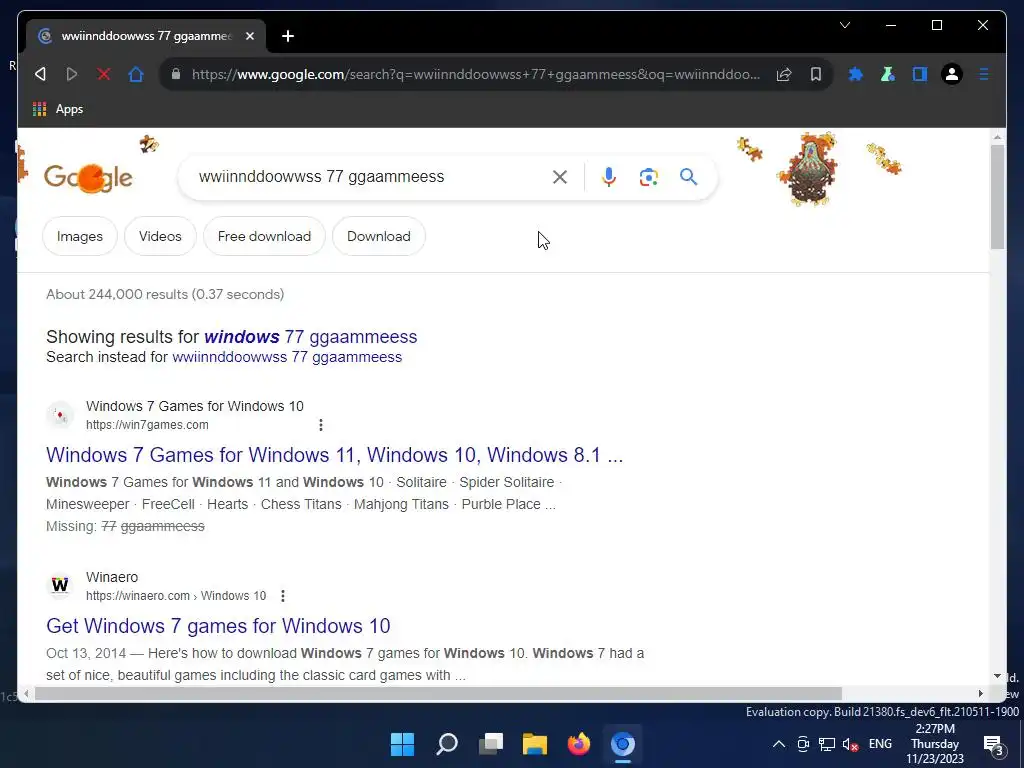1024x768 pixels.
Task: Select the wwiinnddoowwss 77 ggaammeess tab
Action: [x=146, y=36]
